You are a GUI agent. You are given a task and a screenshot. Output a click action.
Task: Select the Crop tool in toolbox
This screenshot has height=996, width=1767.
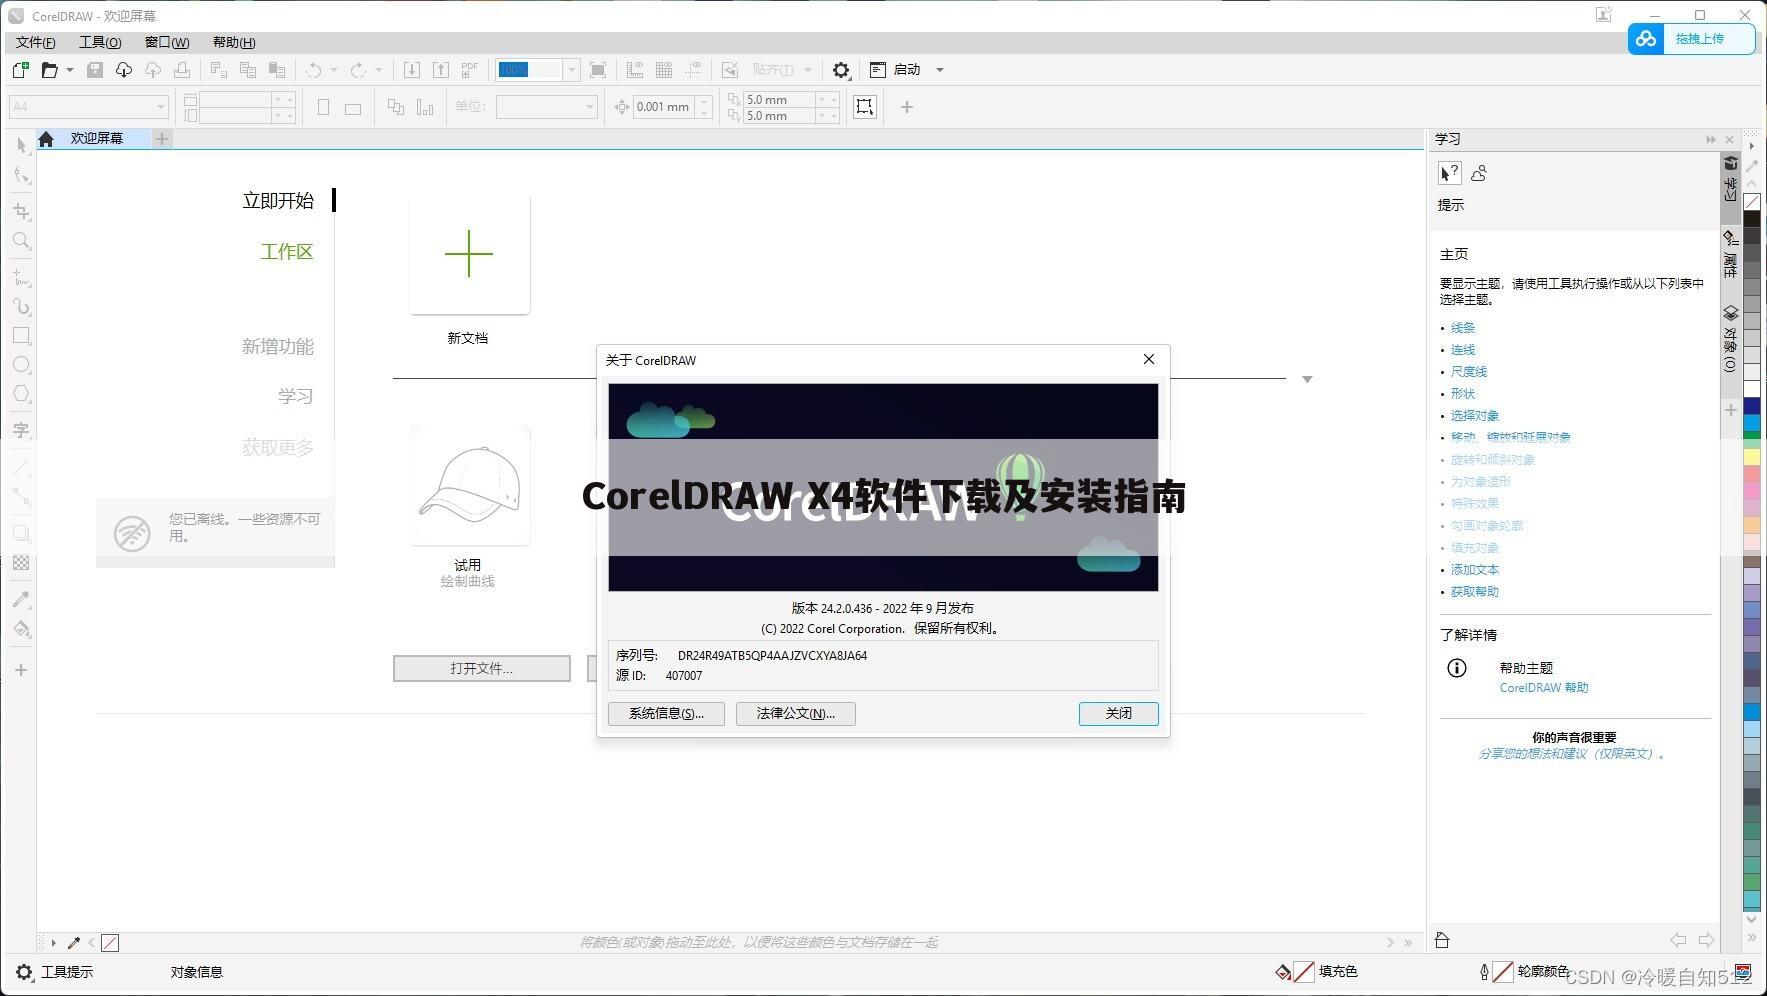(x=21, y=211)
